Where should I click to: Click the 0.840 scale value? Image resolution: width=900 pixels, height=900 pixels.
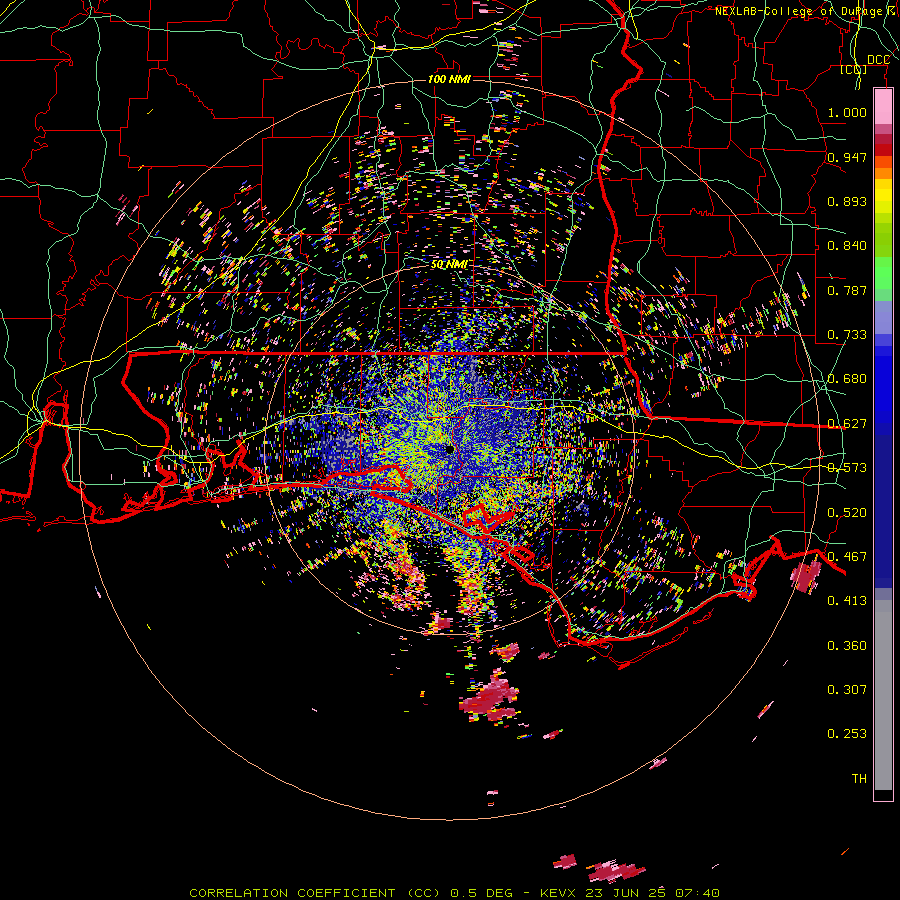coord(847,246)
